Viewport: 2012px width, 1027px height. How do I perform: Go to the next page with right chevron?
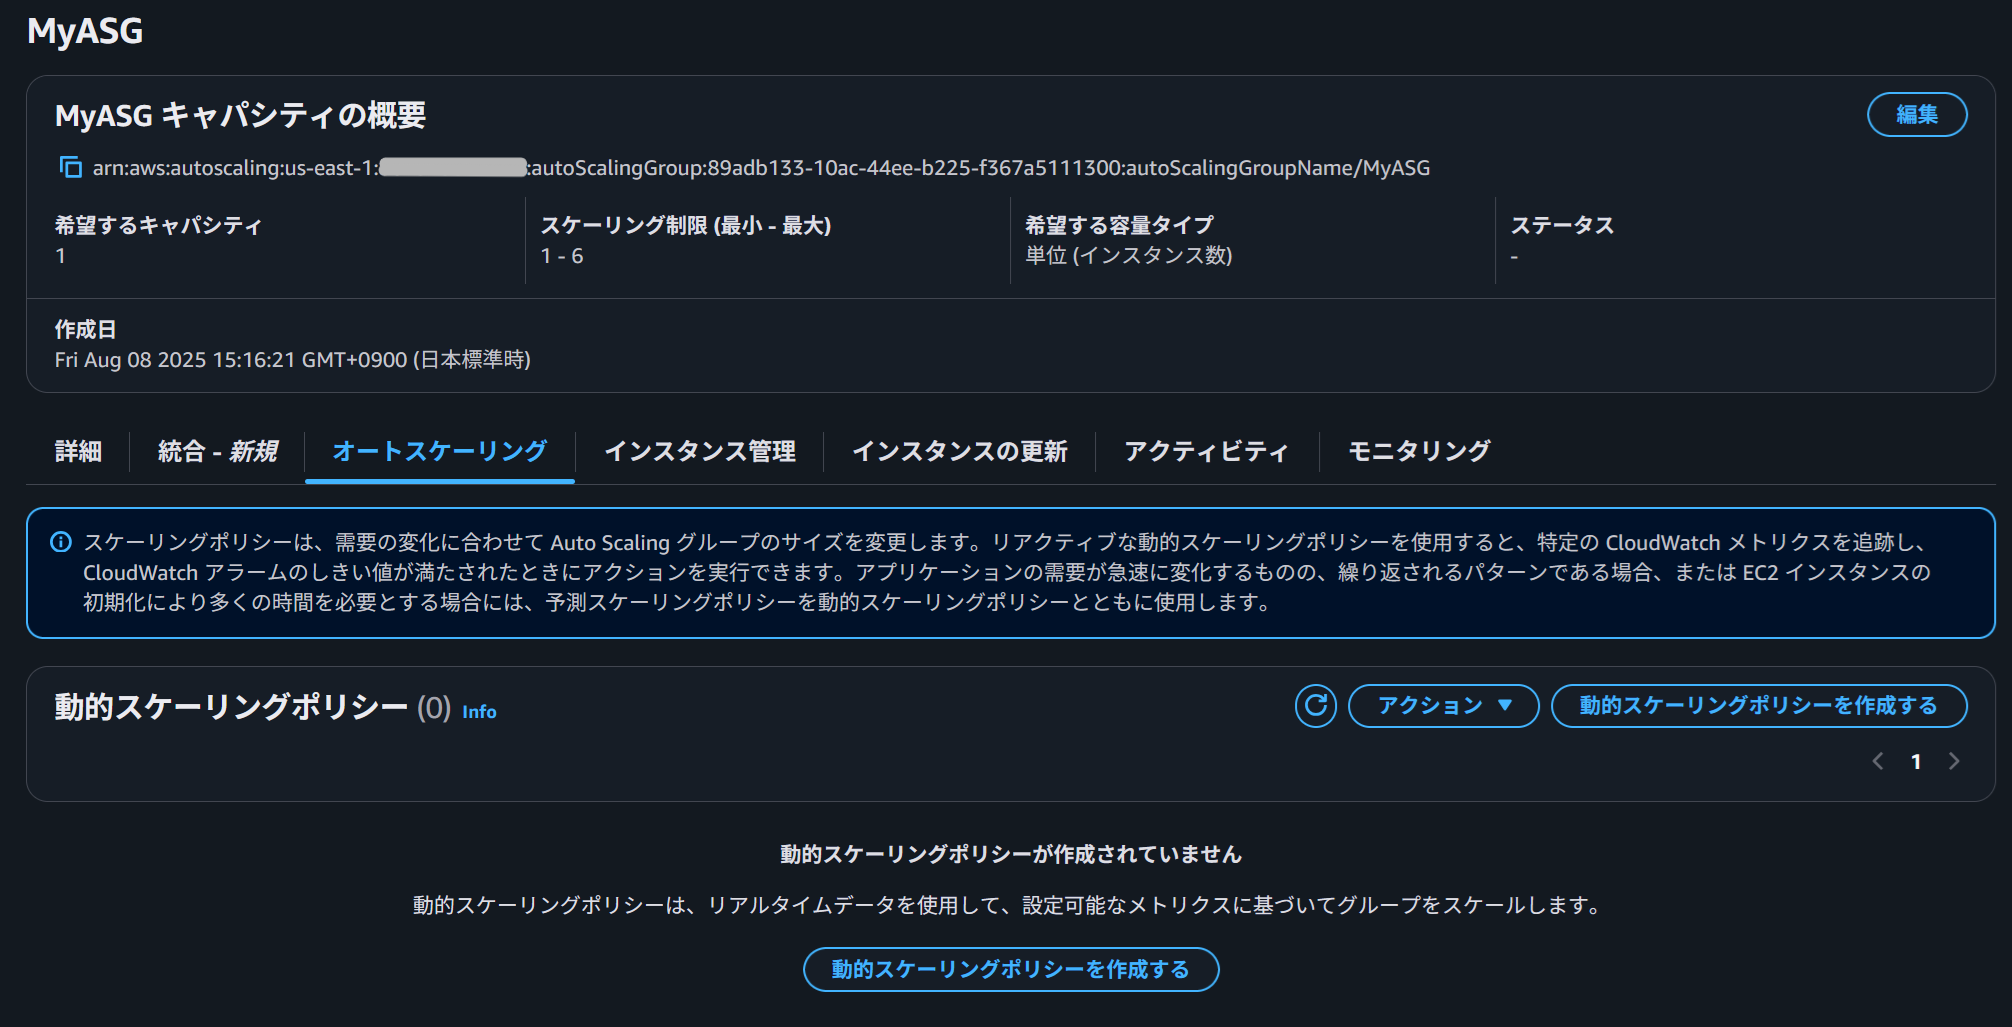coord(1954,761)
